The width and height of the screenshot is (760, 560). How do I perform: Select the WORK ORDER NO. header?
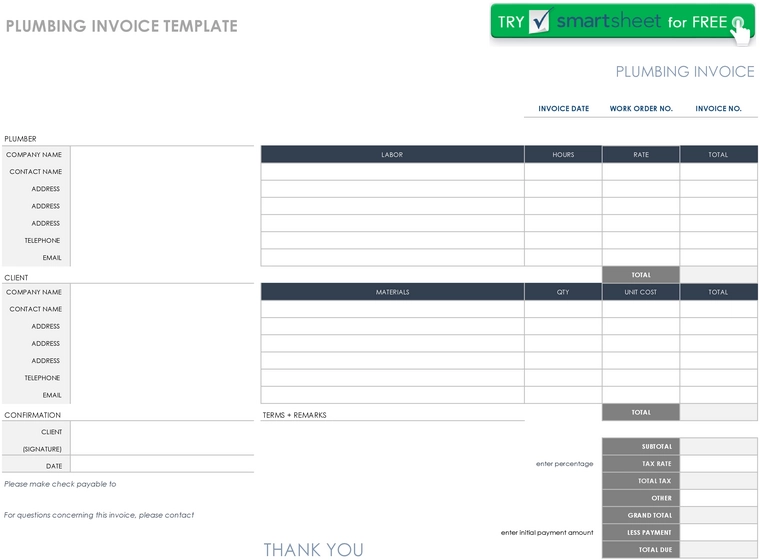point(641,109)
